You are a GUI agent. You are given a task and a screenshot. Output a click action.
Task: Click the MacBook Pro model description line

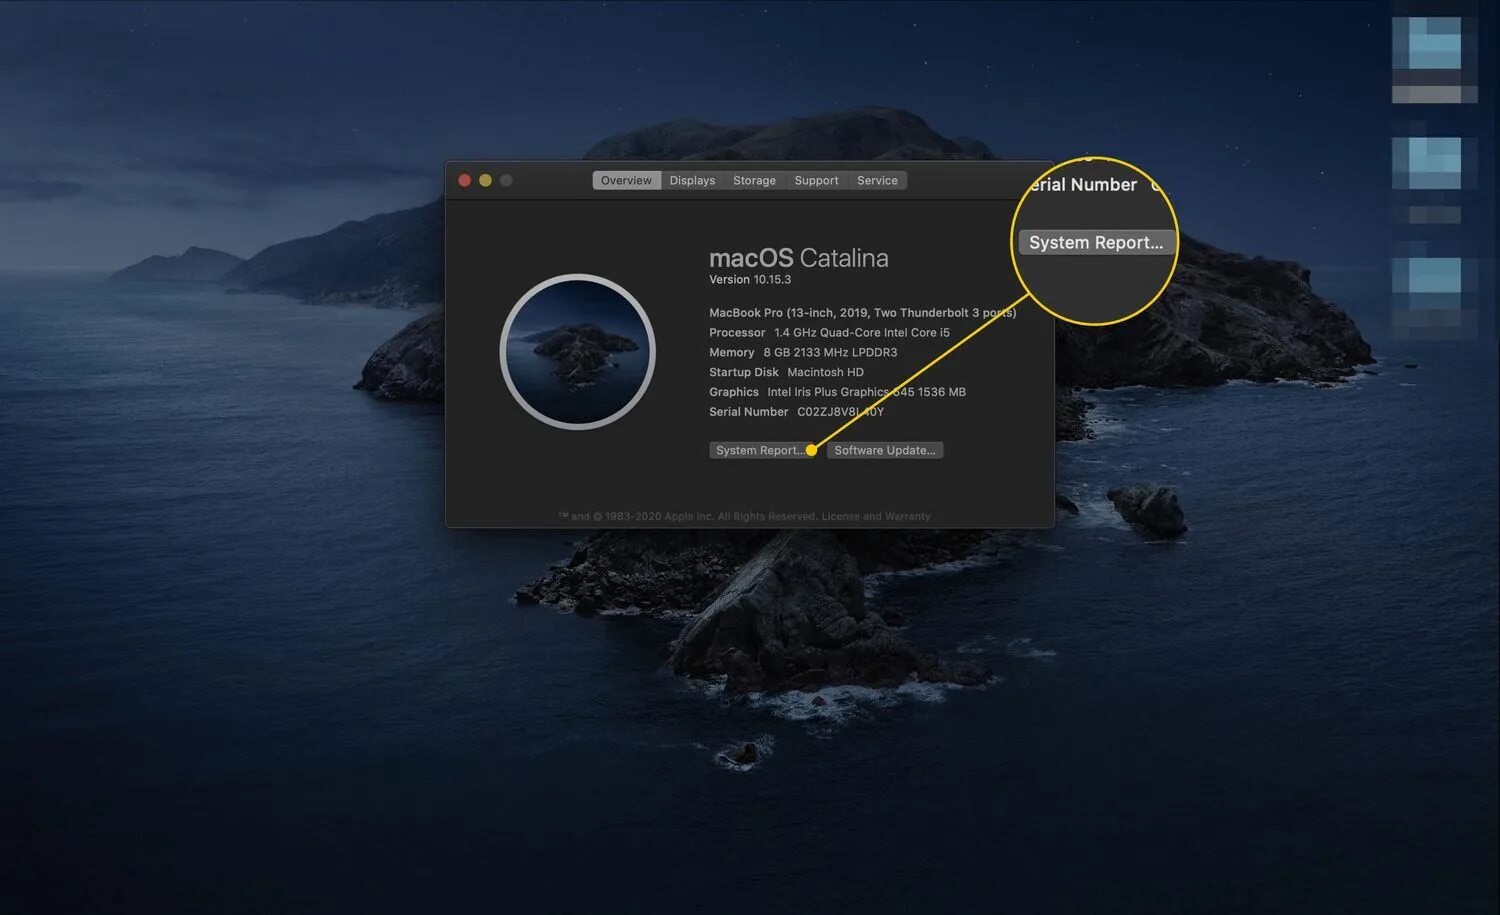pos(862,312)
